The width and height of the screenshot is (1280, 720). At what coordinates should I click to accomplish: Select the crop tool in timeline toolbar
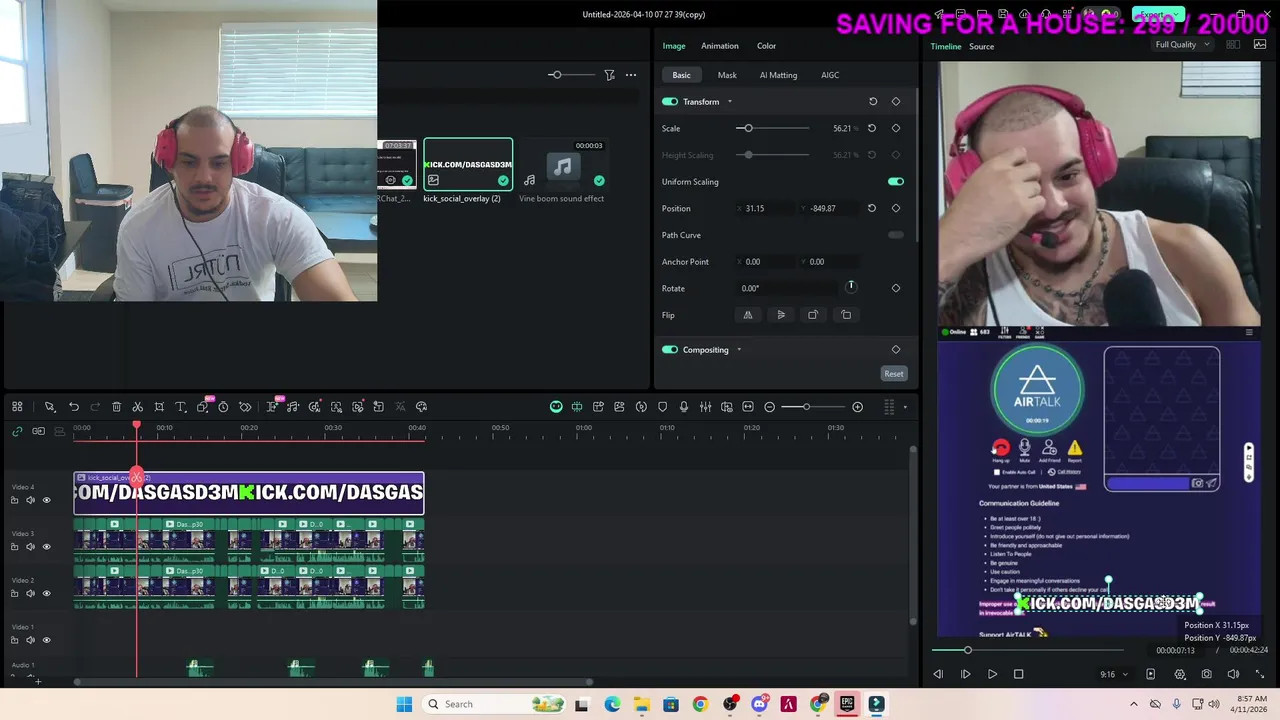[x=159, y=407]
